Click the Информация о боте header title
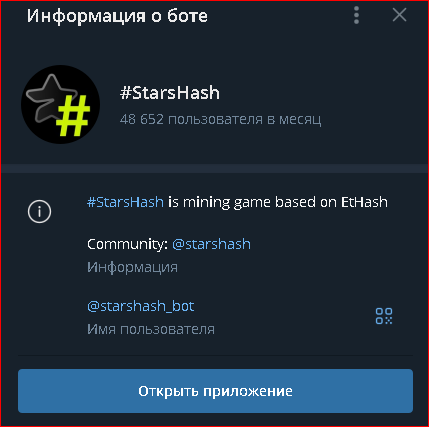429x427 pixels. click(x=117, y=16)
